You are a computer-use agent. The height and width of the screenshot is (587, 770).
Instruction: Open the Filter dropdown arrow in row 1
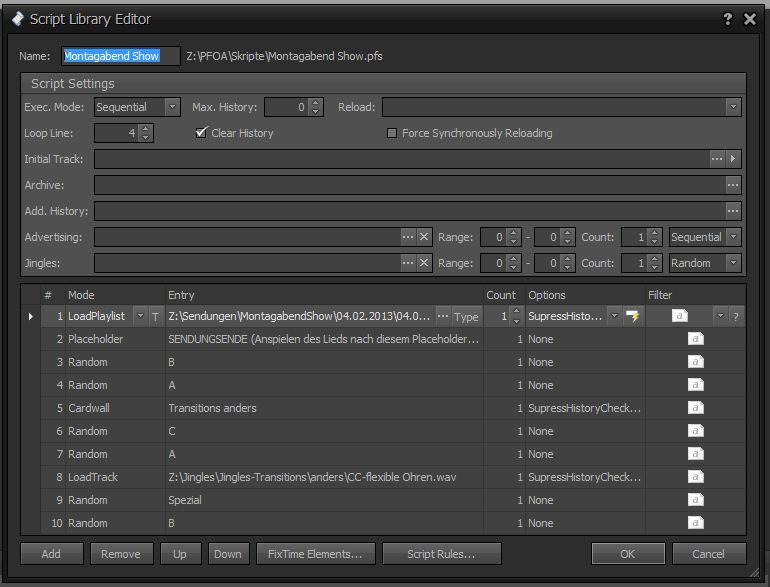tap(720, 316)
